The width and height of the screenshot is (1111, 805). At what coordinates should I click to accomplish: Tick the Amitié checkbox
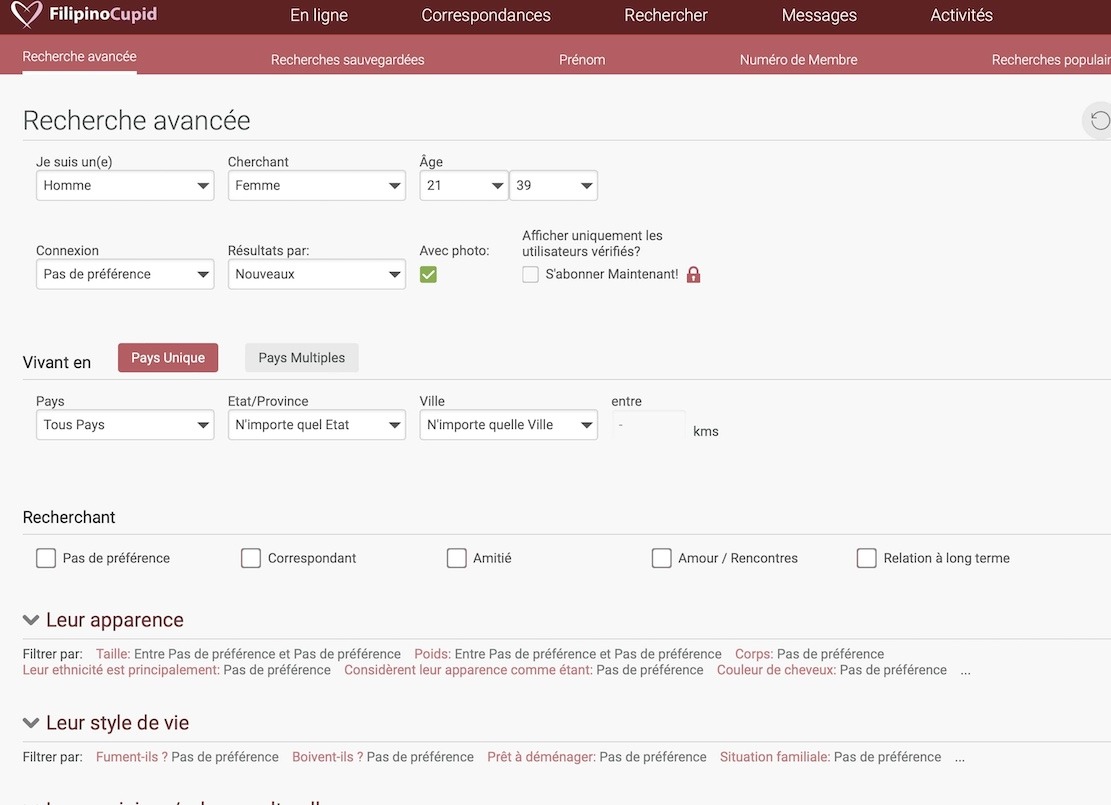coord(457,558)
